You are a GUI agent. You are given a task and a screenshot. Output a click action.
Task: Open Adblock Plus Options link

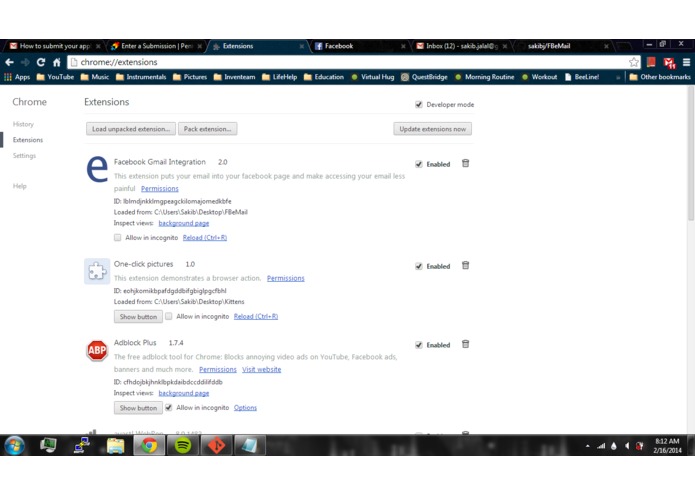[x=245, y=408]
